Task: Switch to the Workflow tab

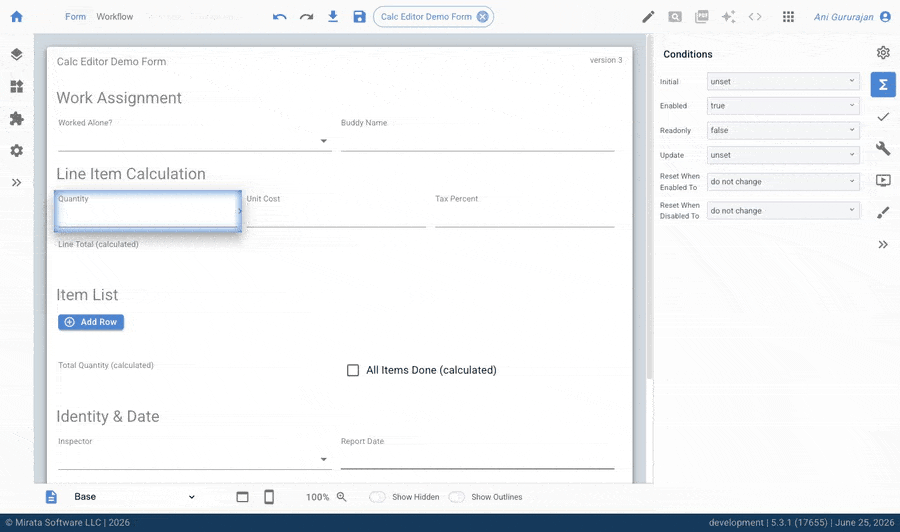Action: point(115,17)
